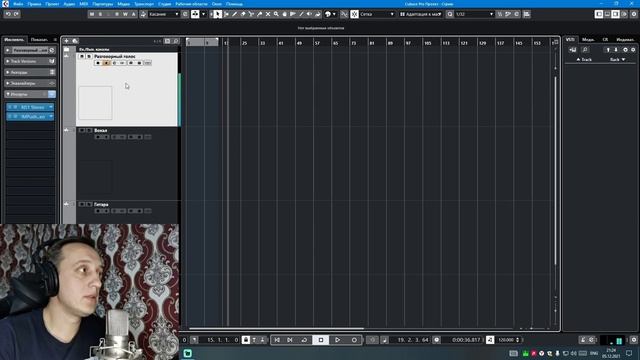
Task: Open the automation mode Касание dropdown
Action: pyautogui.click(x=164, y=14)
